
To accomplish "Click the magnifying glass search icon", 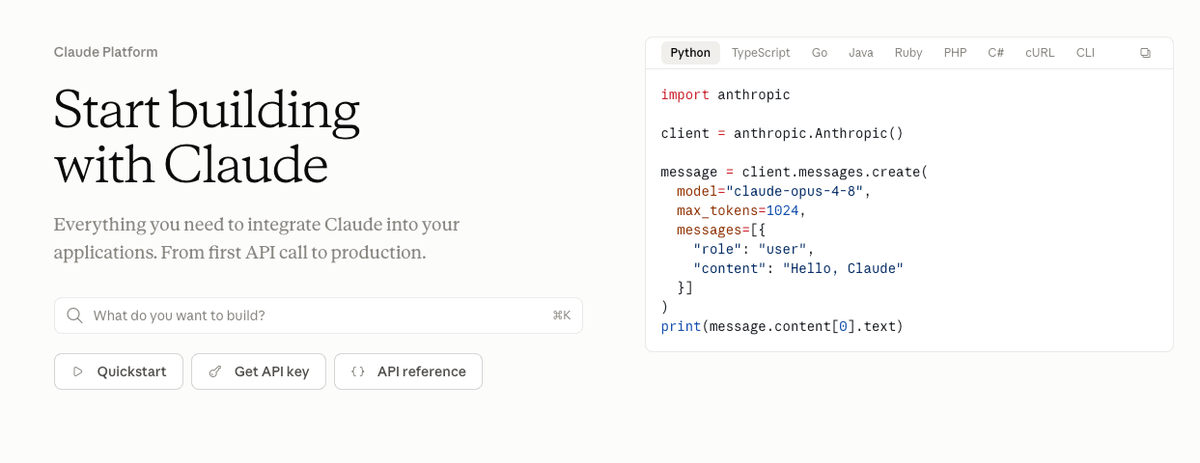I will pos(75,315).
